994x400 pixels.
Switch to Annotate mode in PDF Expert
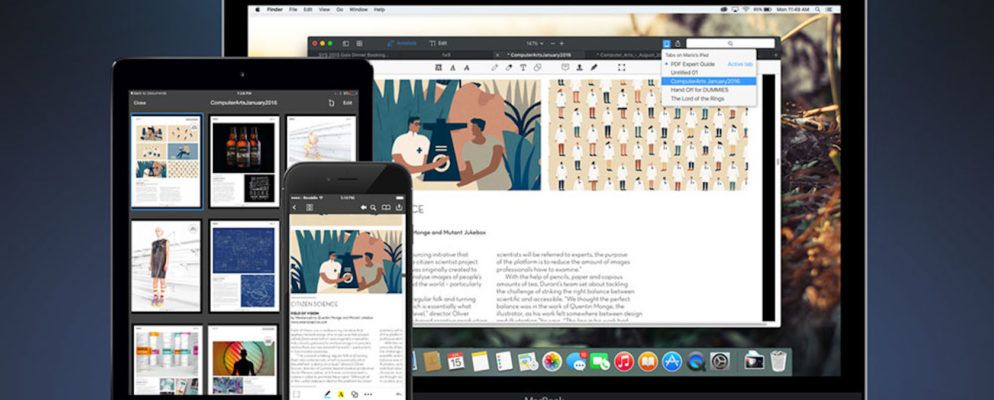pos(402,43)
